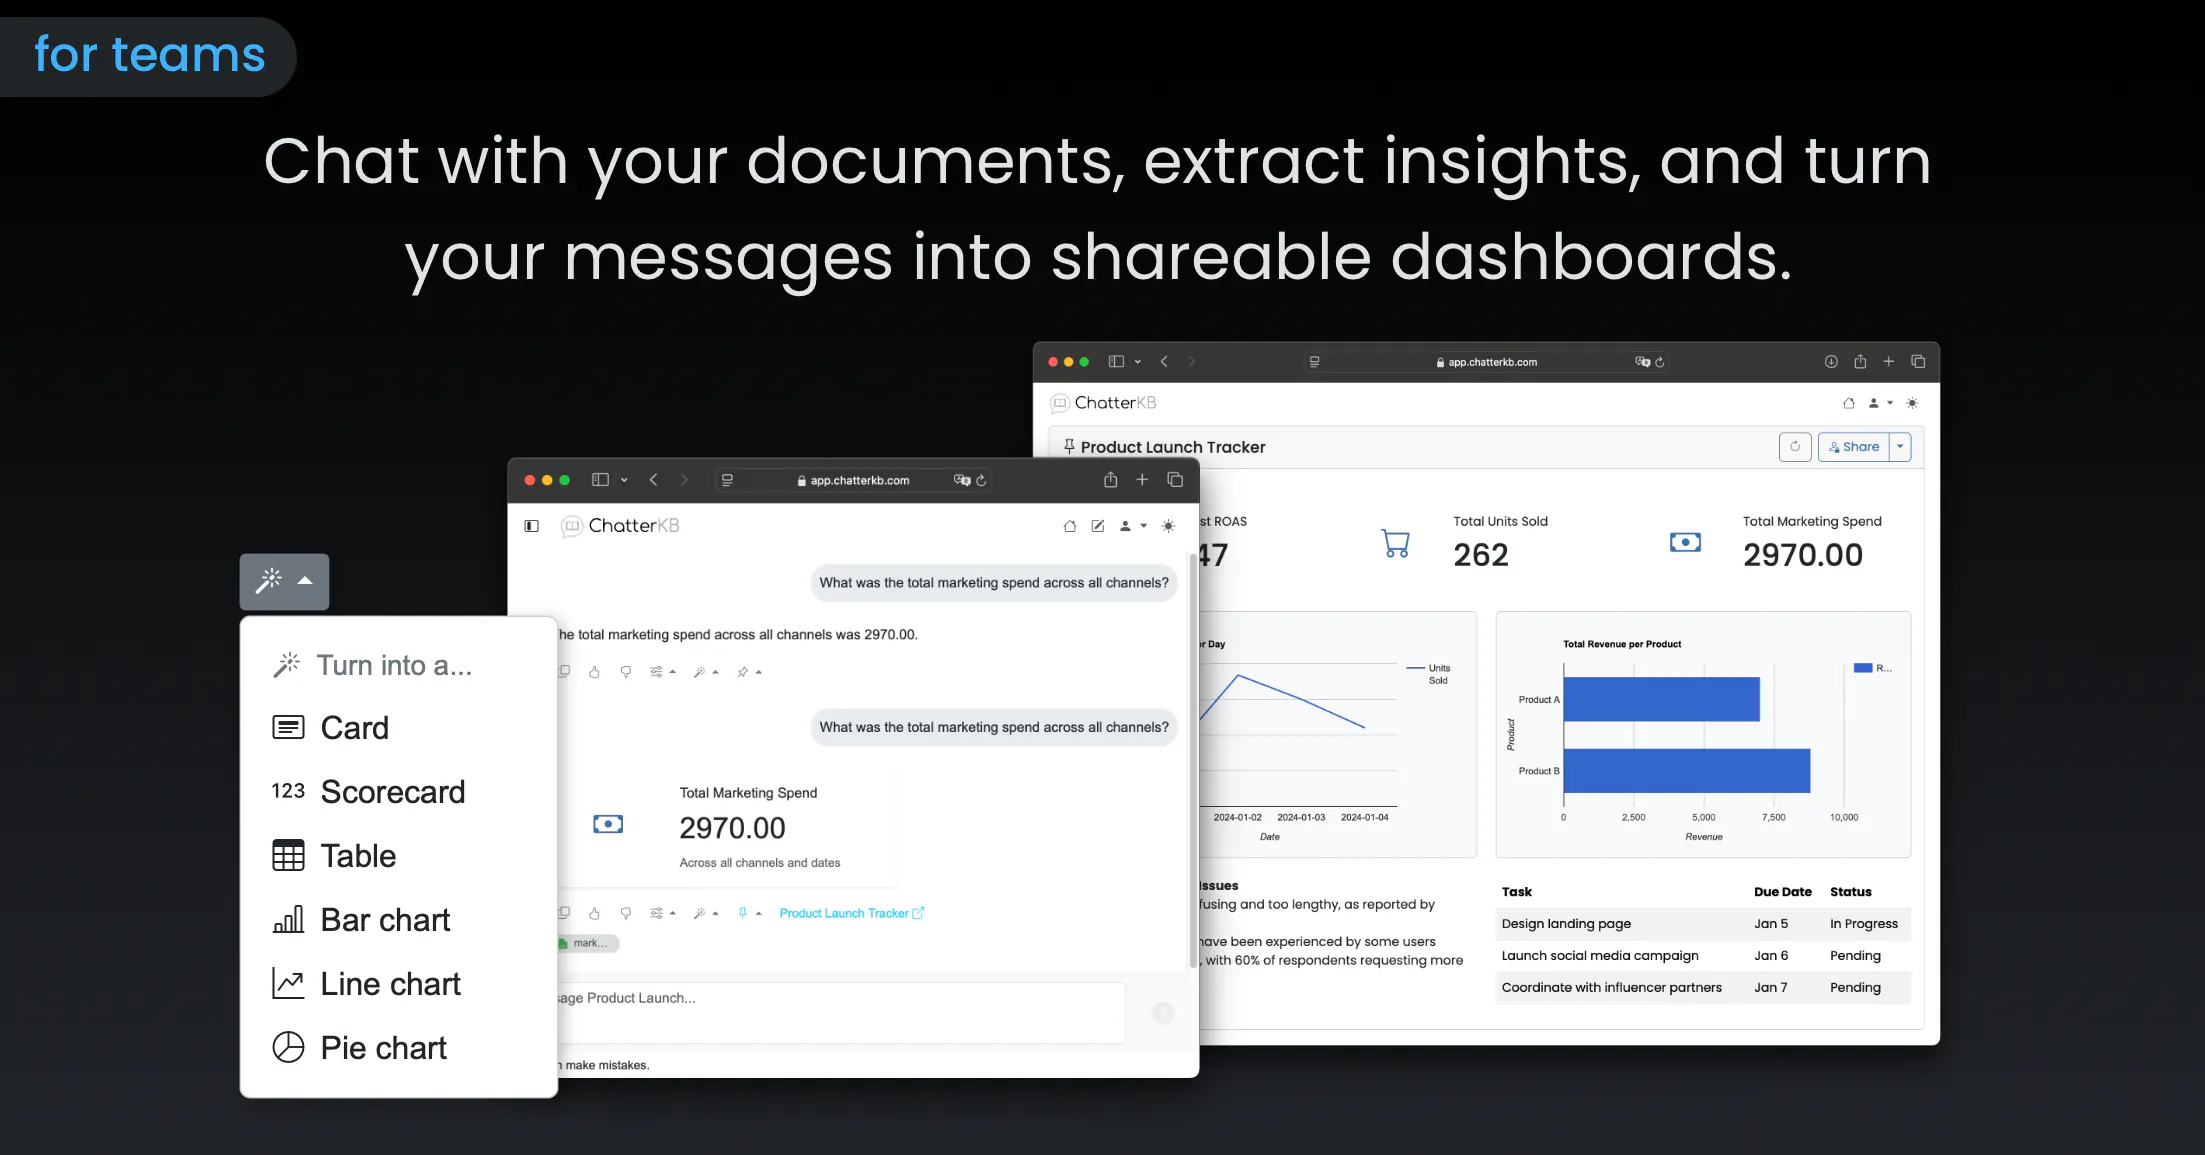
Task: Click blue pin icon under scorecard answer
Action: [743, 913]
